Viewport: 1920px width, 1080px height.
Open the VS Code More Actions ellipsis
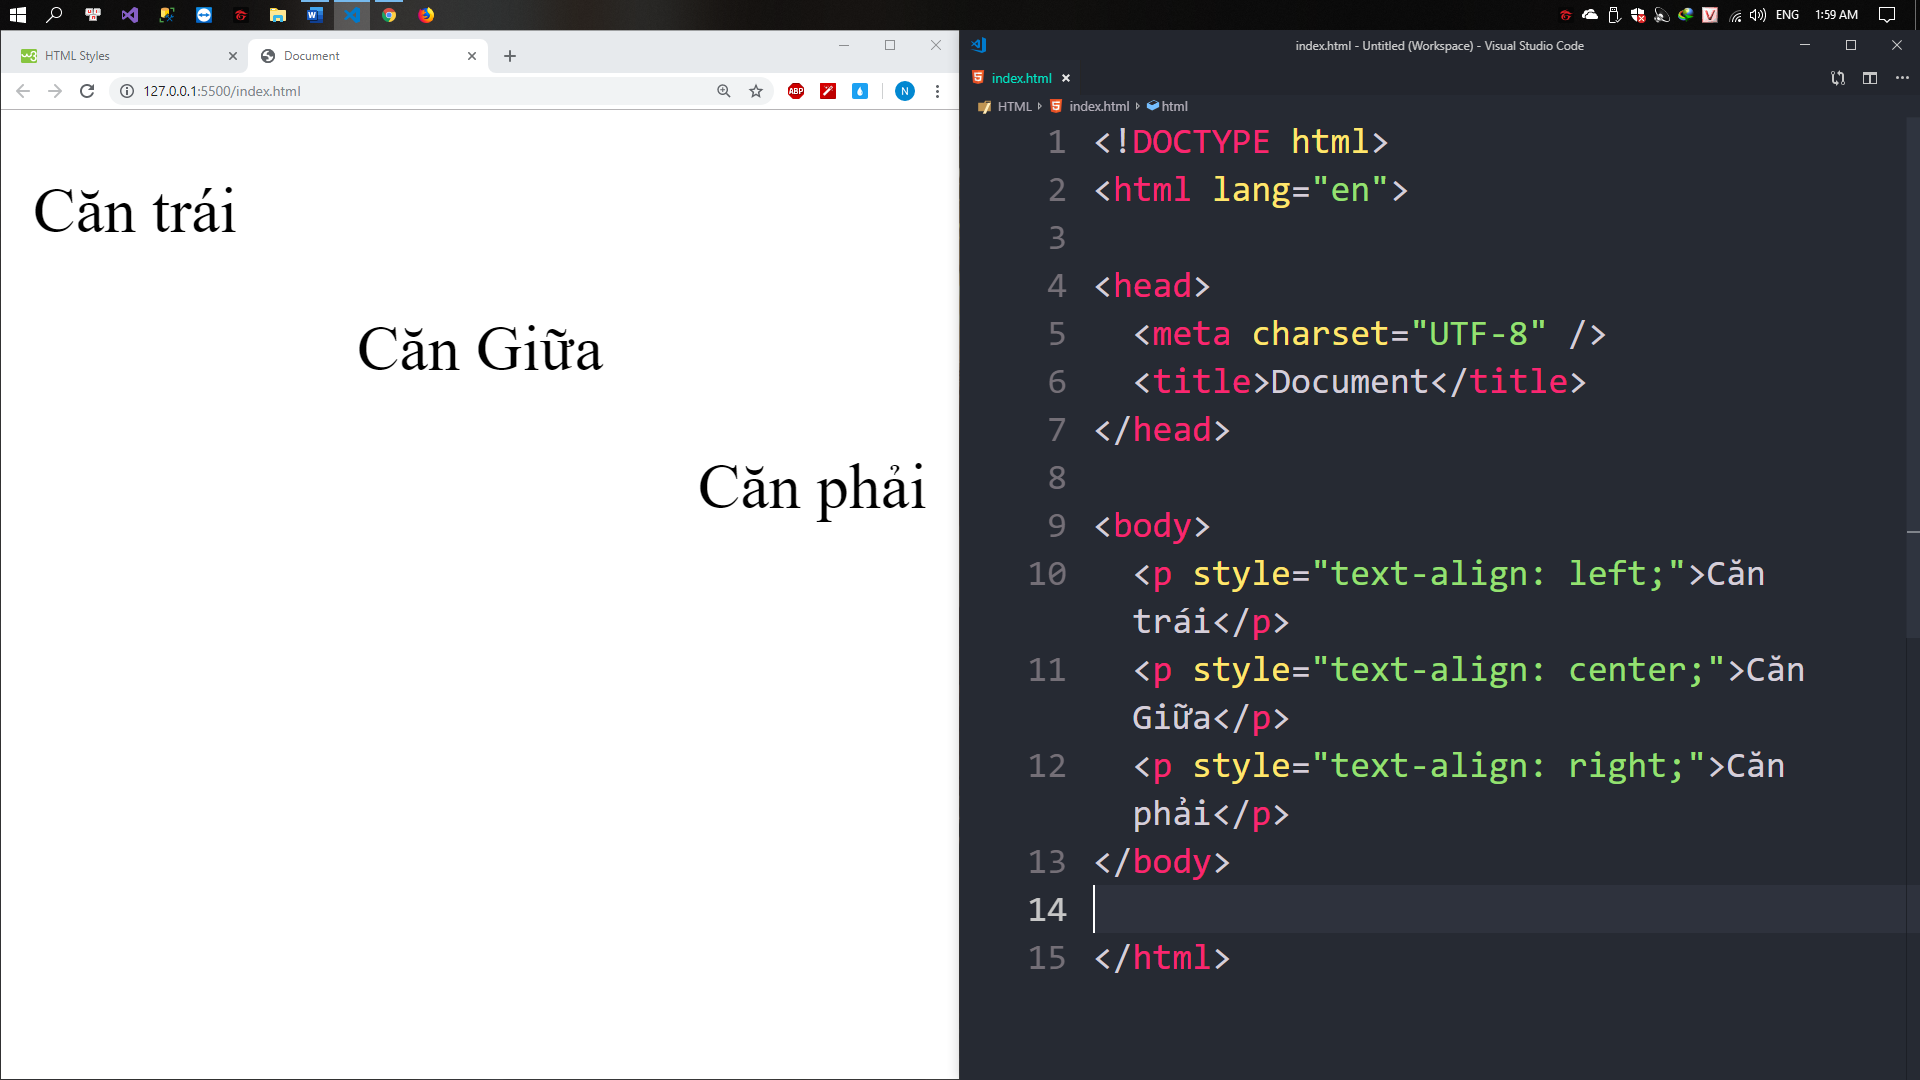(x=1902, y=78)
